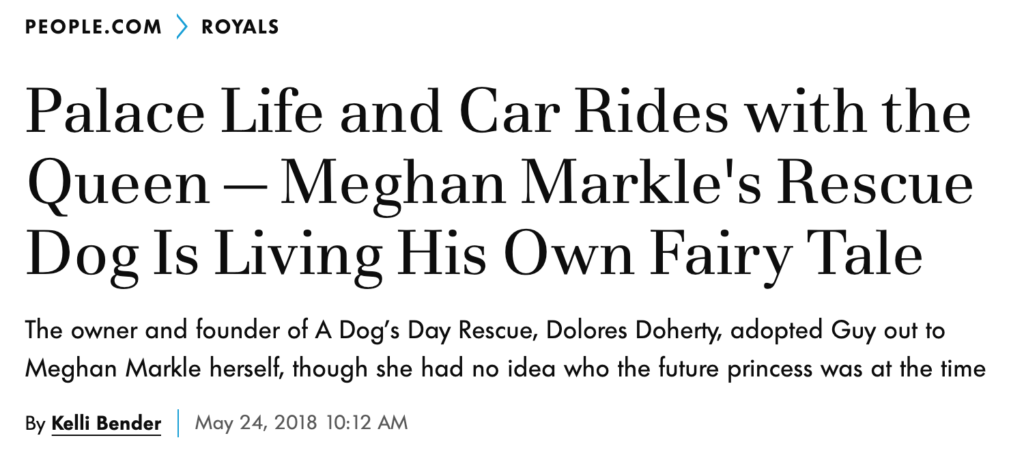1024x466 pixels.
Task: Click the blue divider beside author name
Action: (x=178, y=423)
